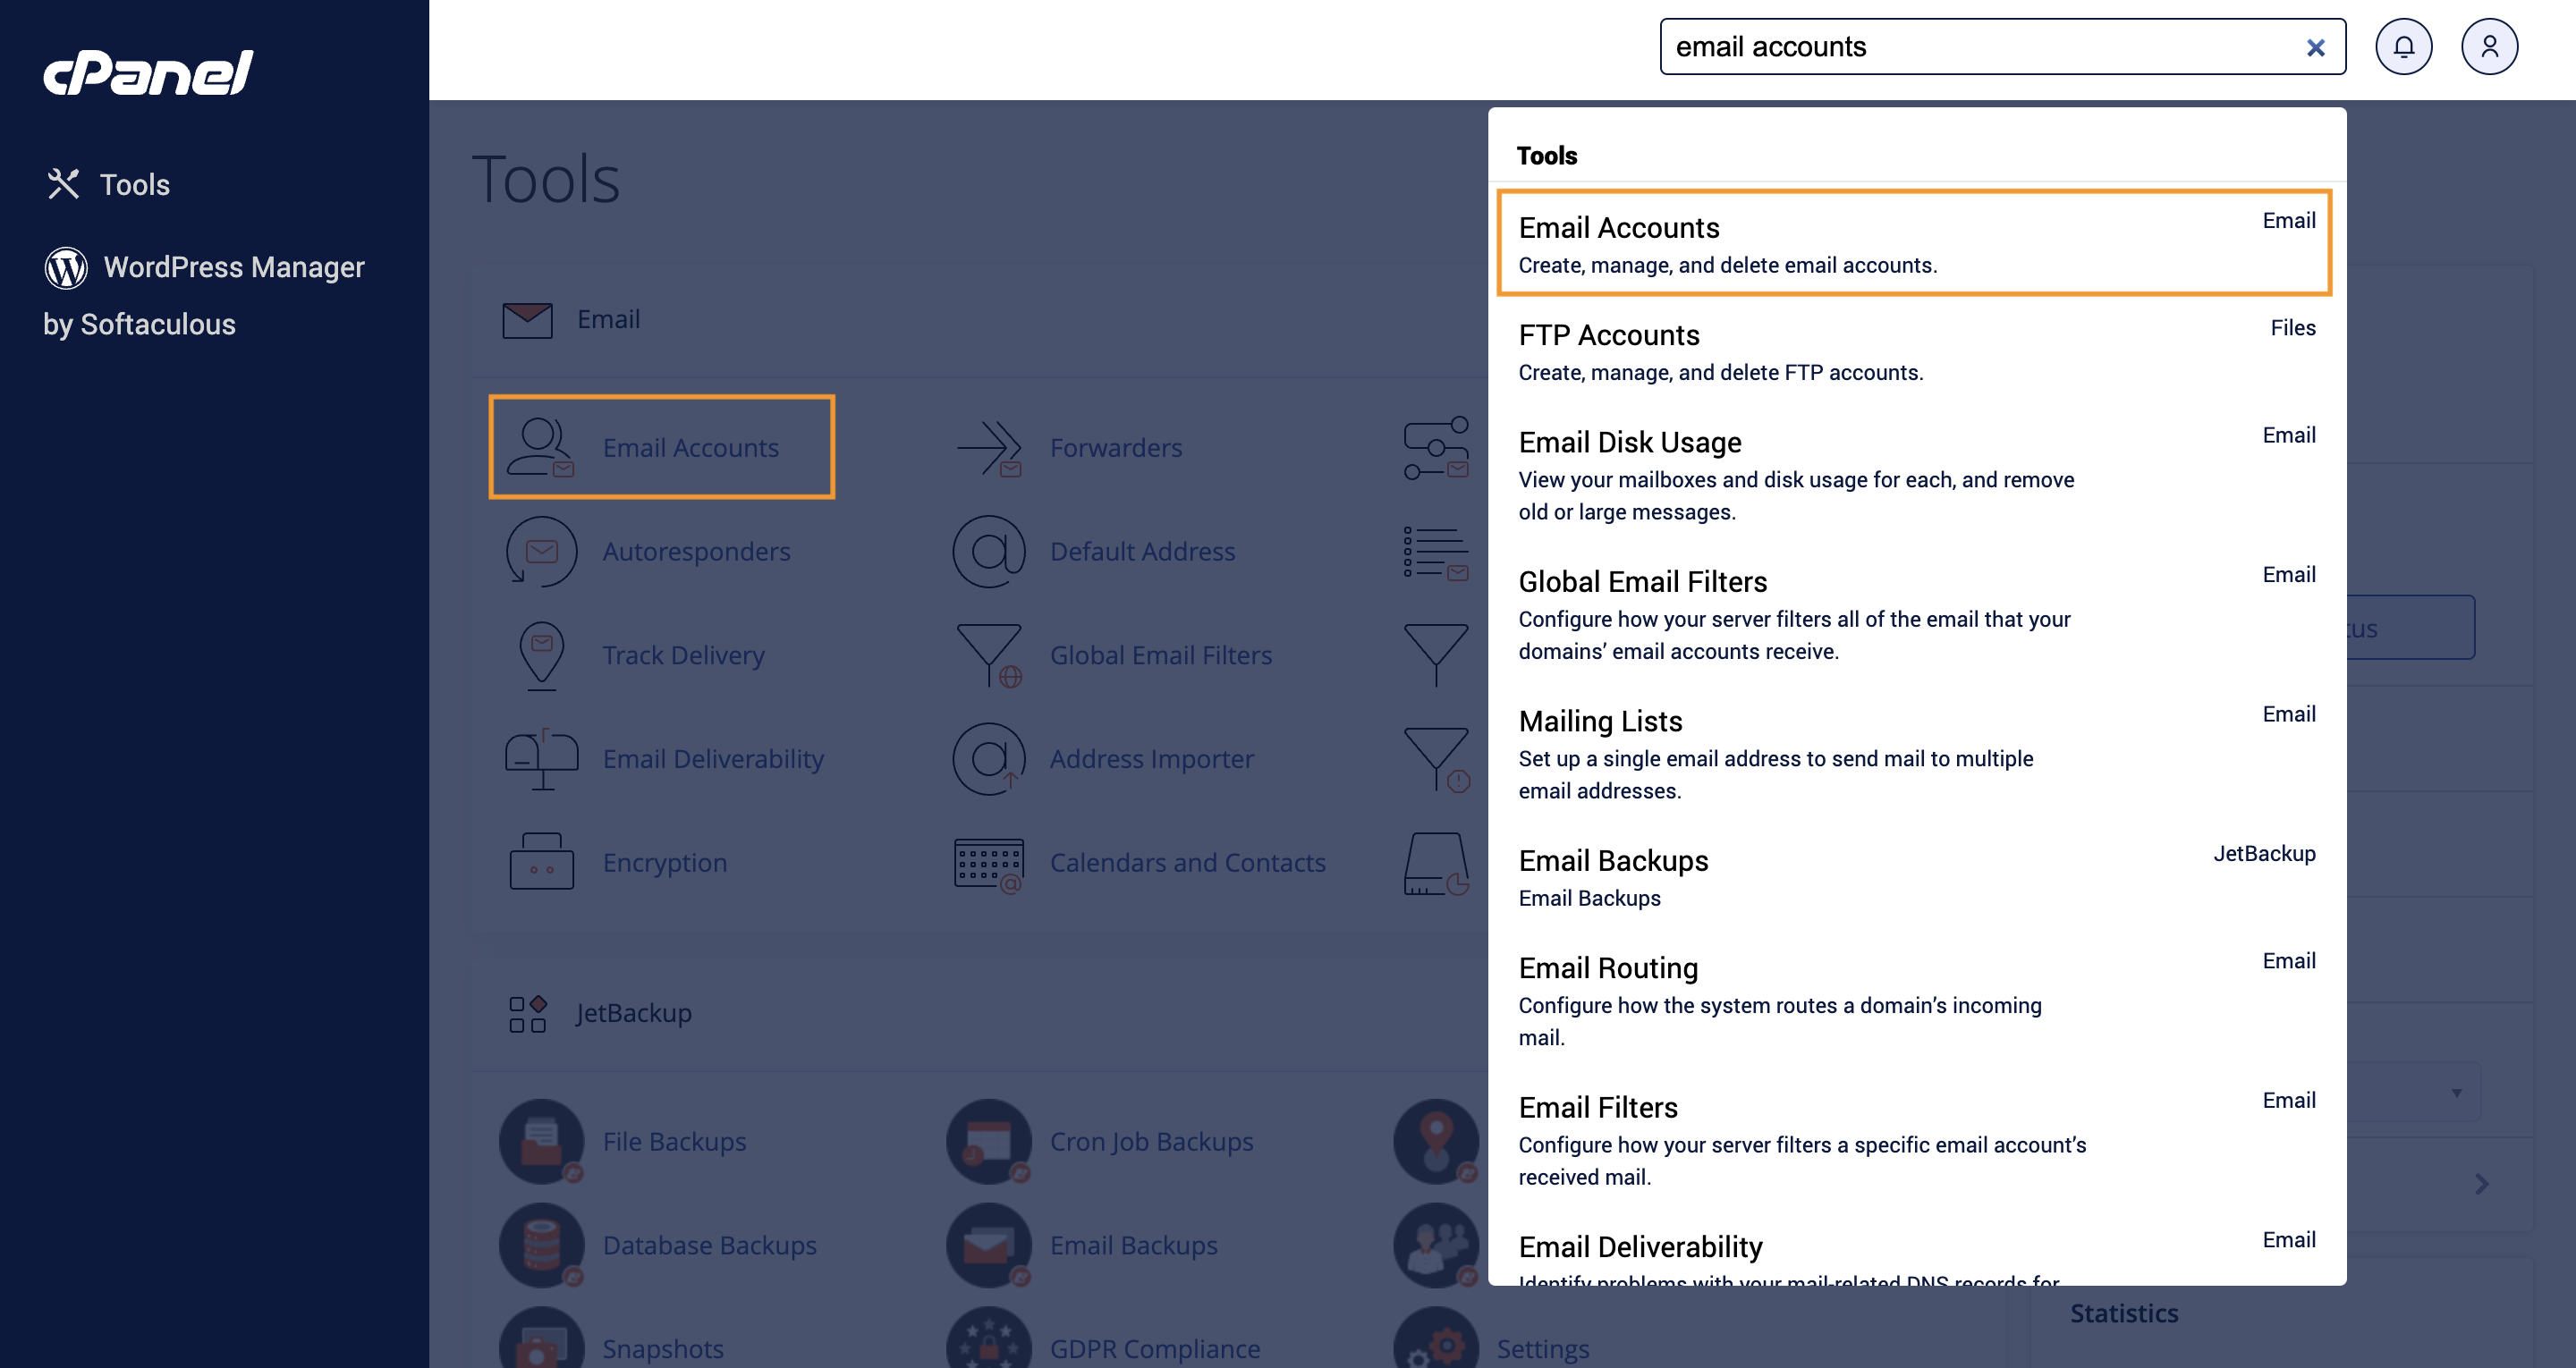Select the Address Importer icon
Screen dimensions: 2576x1368
pyautogui.click(x=988, y=758)
